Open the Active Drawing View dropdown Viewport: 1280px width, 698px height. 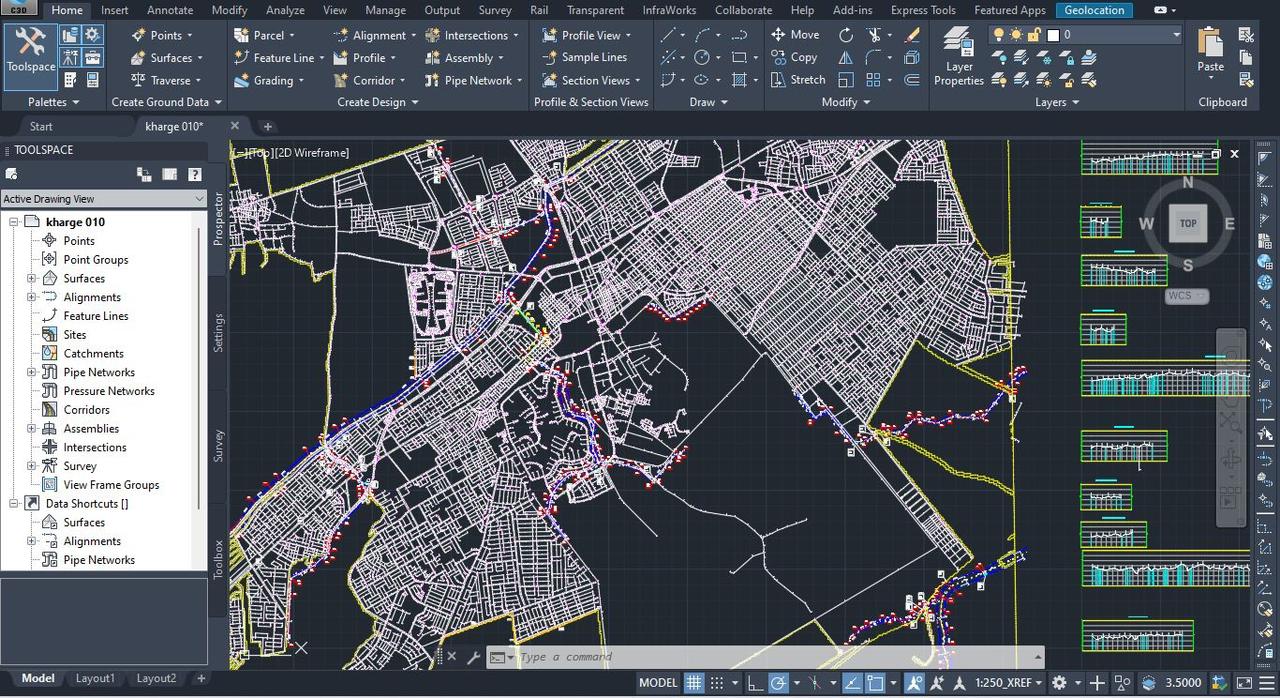click(x=196, y=199)
